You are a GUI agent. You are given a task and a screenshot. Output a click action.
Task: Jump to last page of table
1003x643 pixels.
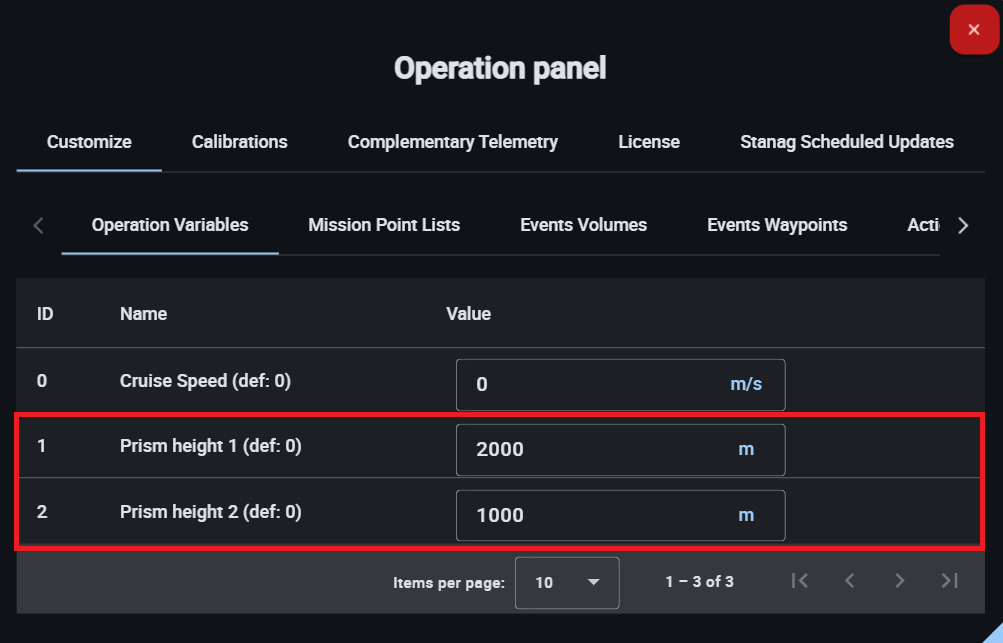tap(950, 581)
